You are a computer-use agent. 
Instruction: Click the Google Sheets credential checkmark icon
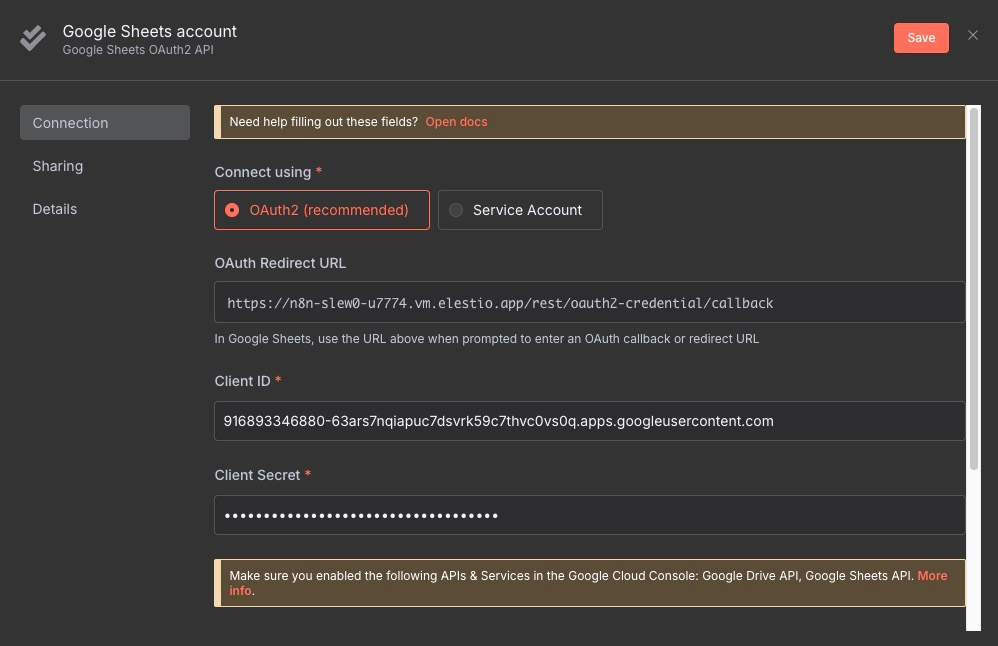[x=32, y=38]
